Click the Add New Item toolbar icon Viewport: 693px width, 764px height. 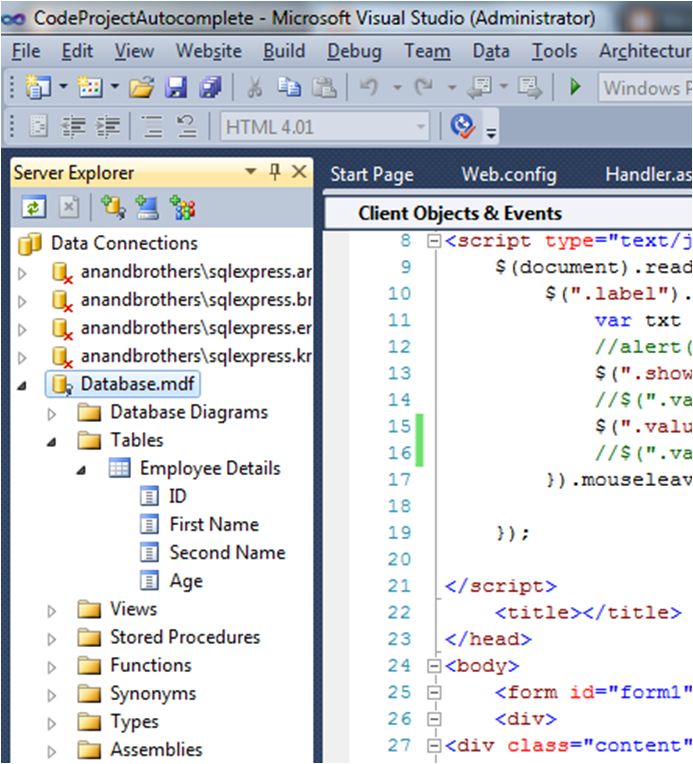click(x=90, y=87)
